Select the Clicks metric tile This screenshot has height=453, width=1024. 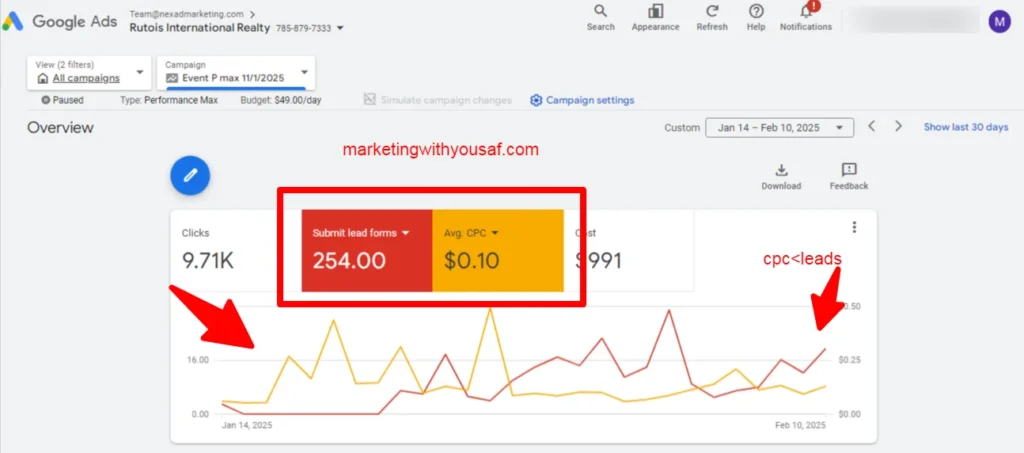pyautogui.click(x=236, y=251)
